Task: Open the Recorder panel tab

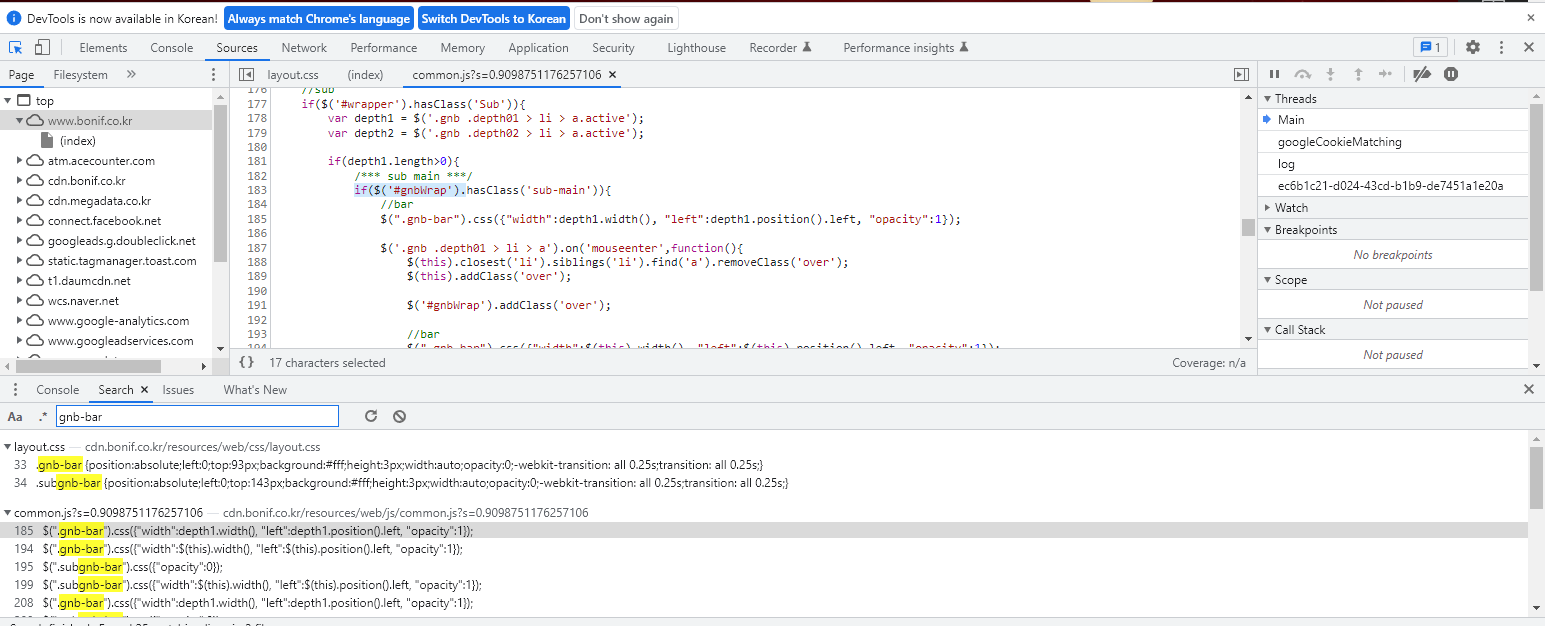Action: (x=780, y=48)
